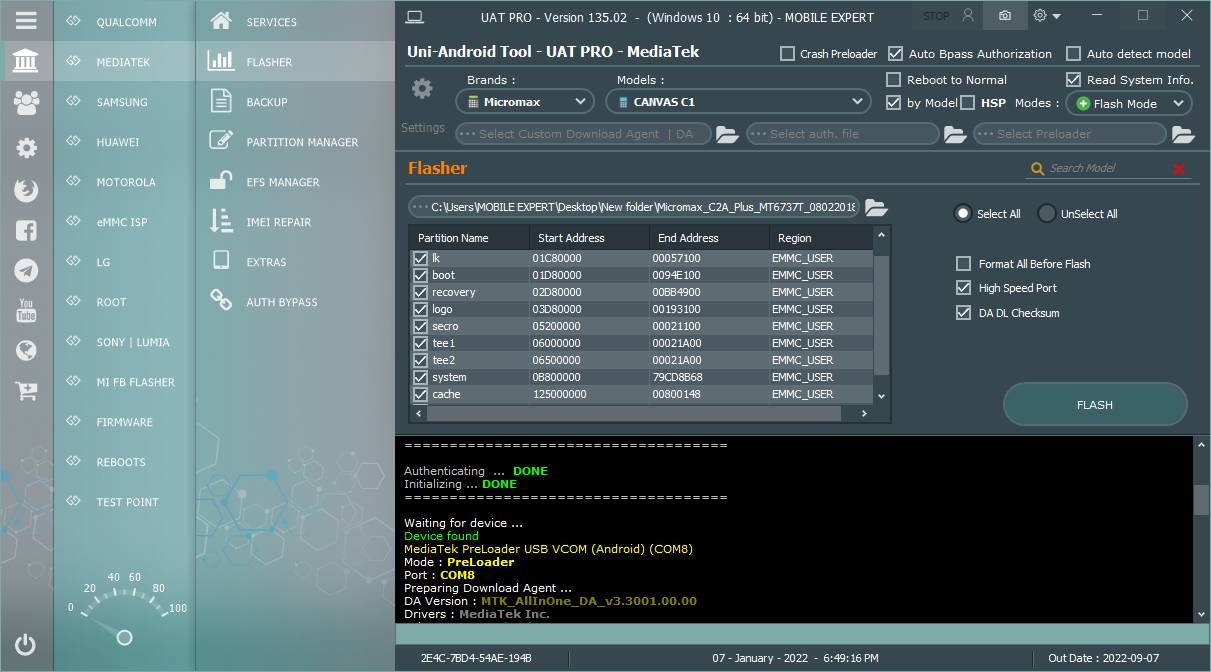
Task: Click the bank building icon in sidebar
Action: click(x=26, y=62)
